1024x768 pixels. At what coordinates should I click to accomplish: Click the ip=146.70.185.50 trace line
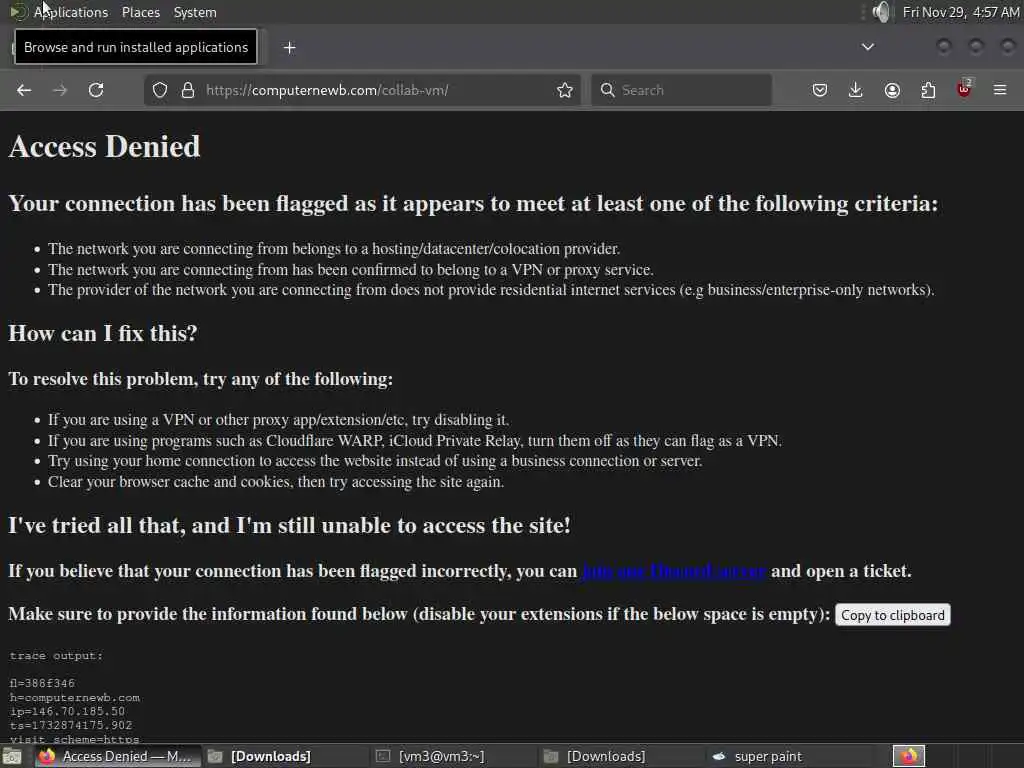(x=67, y=711)
